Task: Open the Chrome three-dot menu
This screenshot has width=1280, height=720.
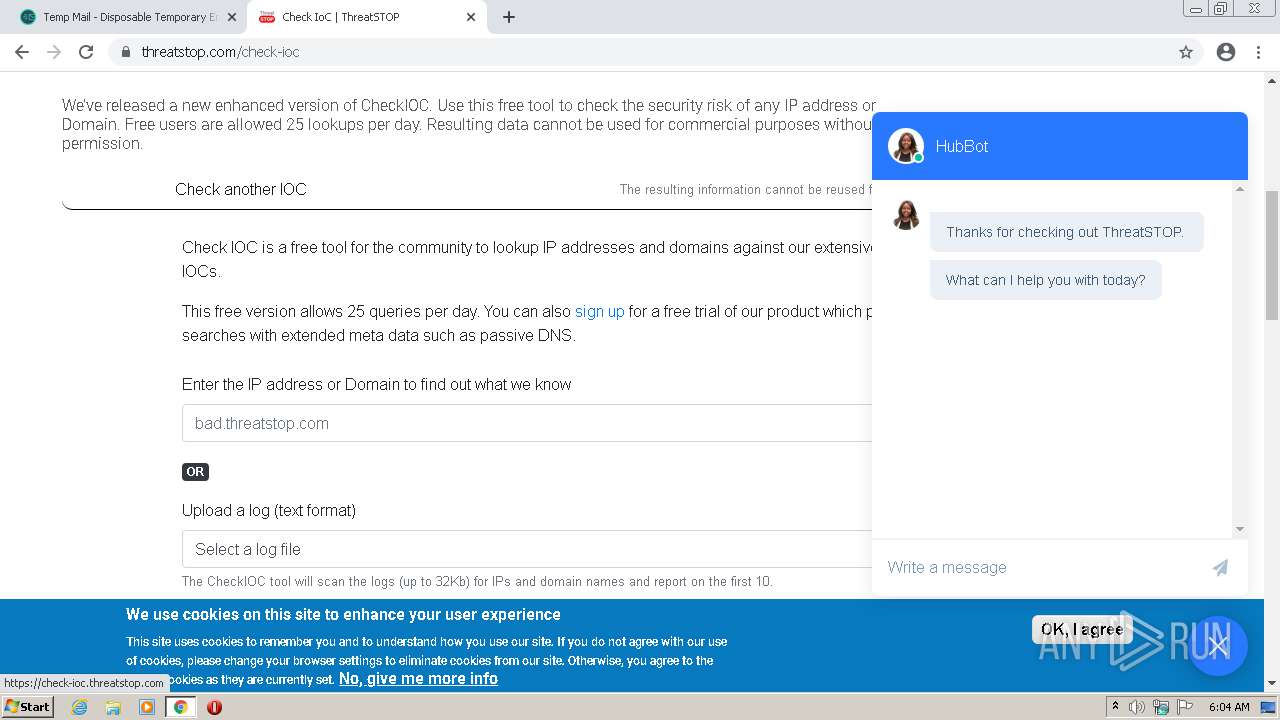Action: (x=1258, y=52)
